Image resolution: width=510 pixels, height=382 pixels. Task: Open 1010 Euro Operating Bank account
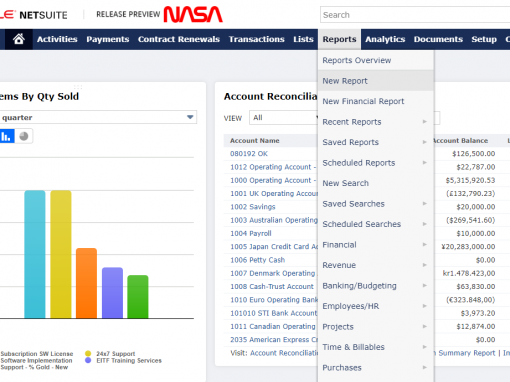[274, 300]
